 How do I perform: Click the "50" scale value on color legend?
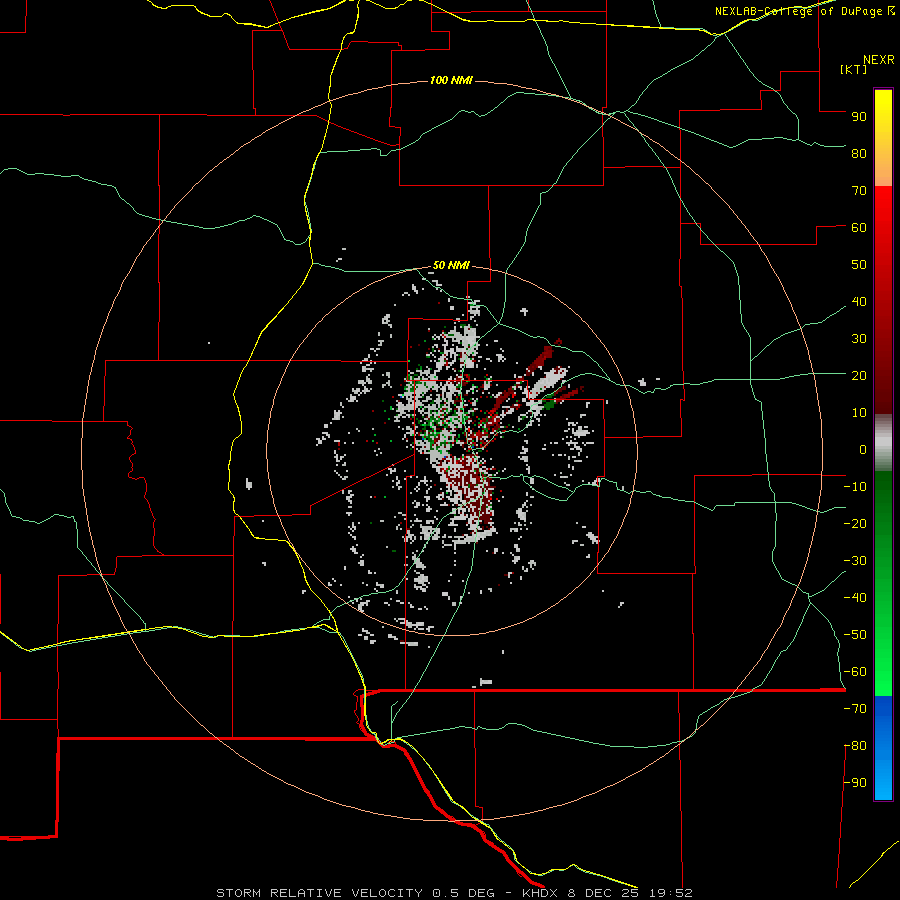859,265
